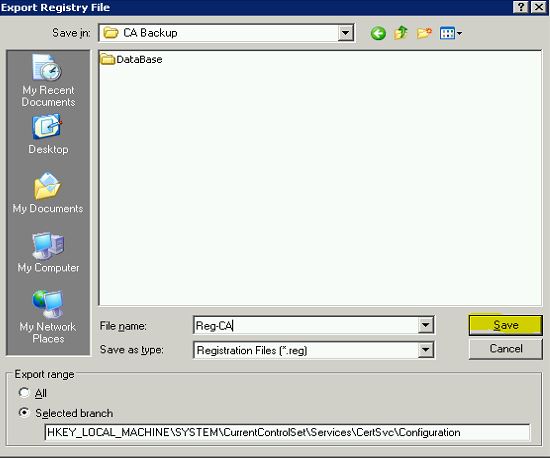Screen dimensions: 550x458
Task: Select the Desktop places shortcut
Action: coord(48,134)
